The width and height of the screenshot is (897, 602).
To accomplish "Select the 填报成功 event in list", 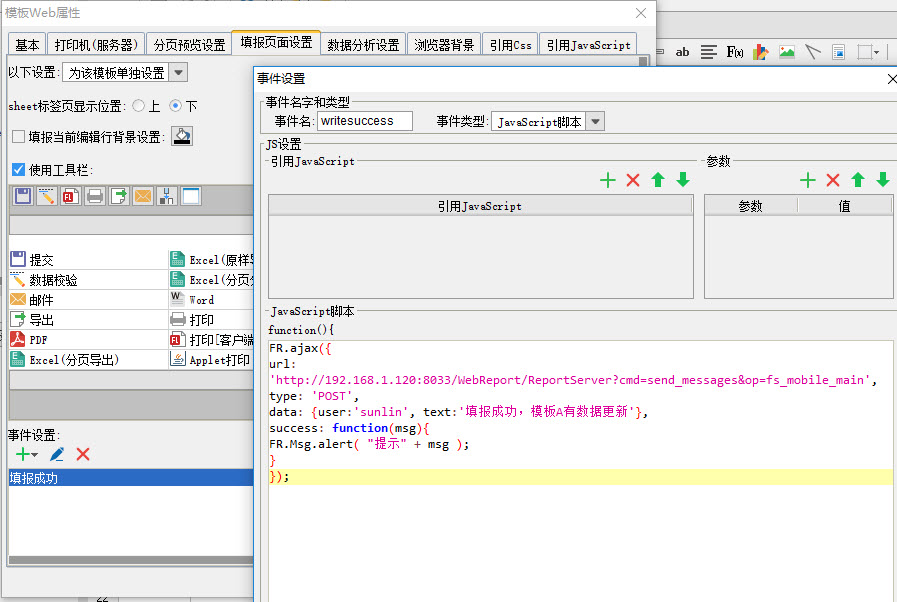I will 131,478.
